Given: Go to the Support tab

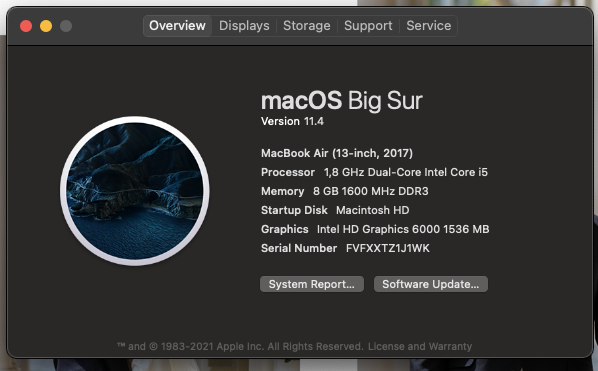Looking at the screenshot, I should (368, 26).
